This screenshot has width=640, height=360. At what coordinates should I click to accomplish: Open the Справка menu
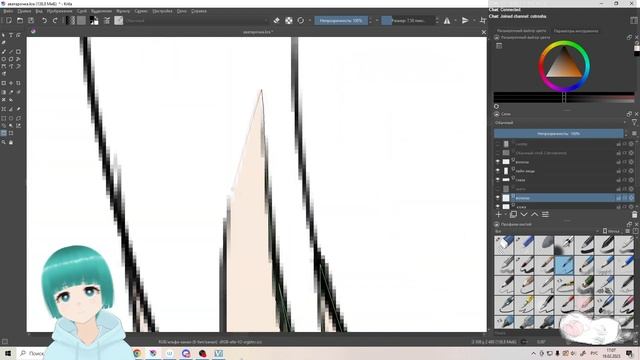199,11
